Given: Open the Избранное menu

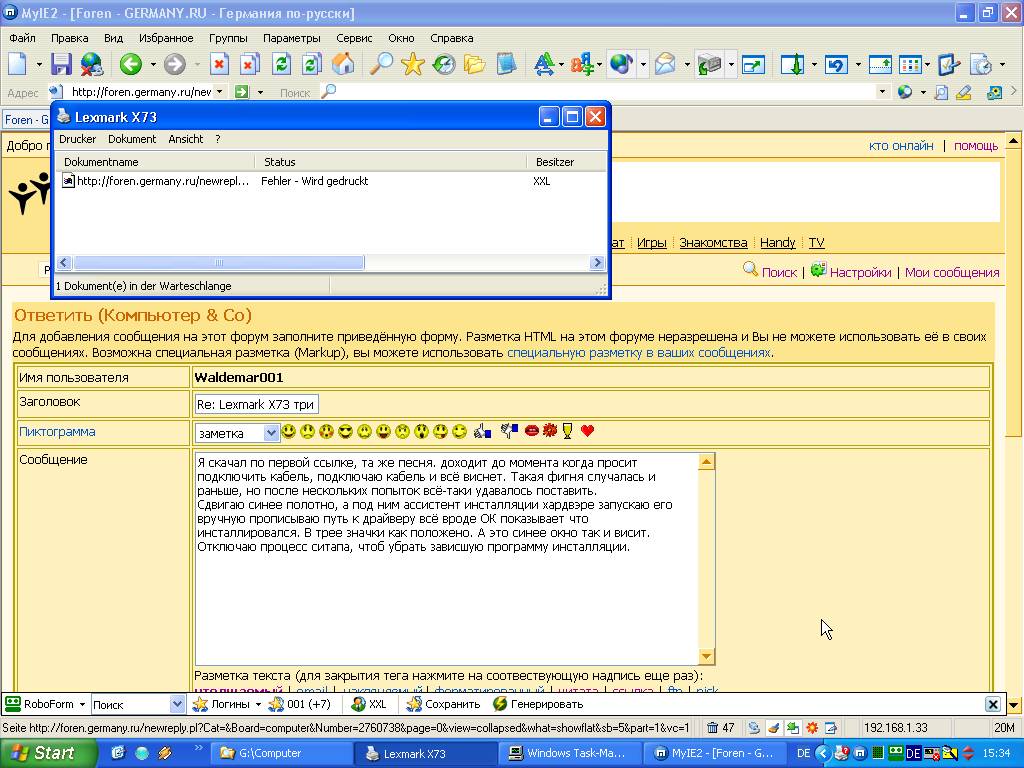Looking at the screenshot, I should tap(166, 38).
